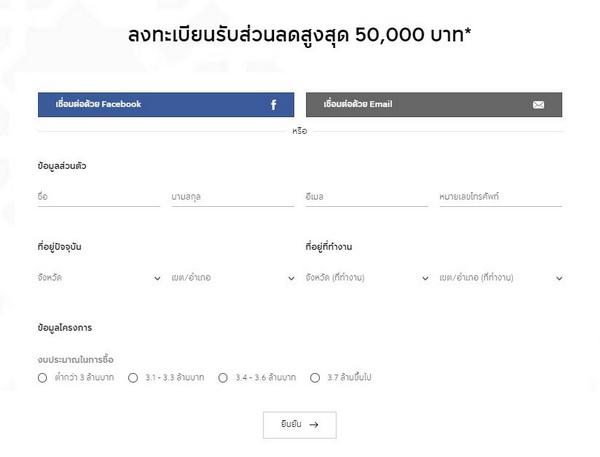Open the current address จังหวัด dropdown

98,277
